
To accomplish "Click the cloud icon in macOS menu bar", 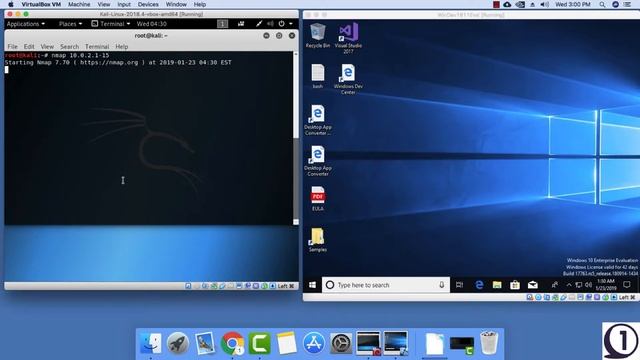I will pyautogui.click(x=507, y=4).
